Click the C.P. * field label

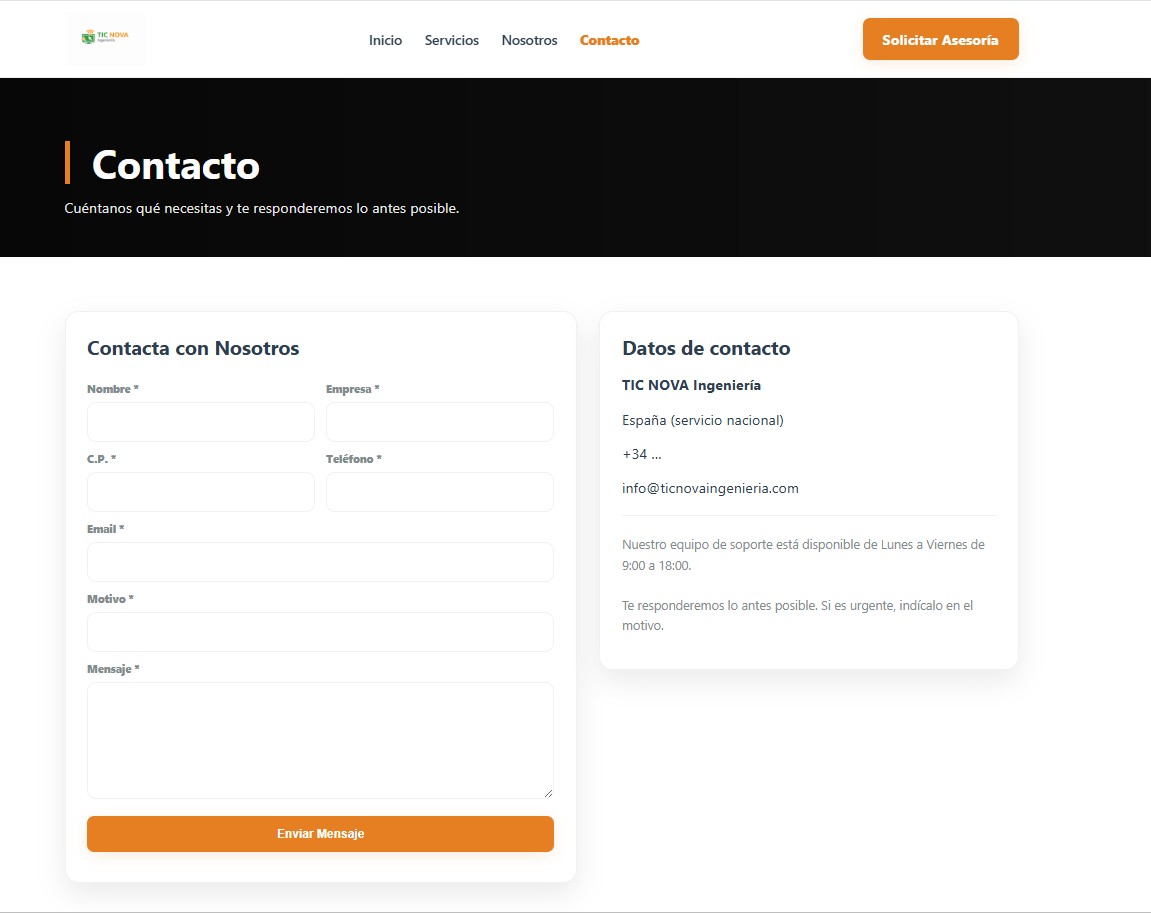(101, 459)
